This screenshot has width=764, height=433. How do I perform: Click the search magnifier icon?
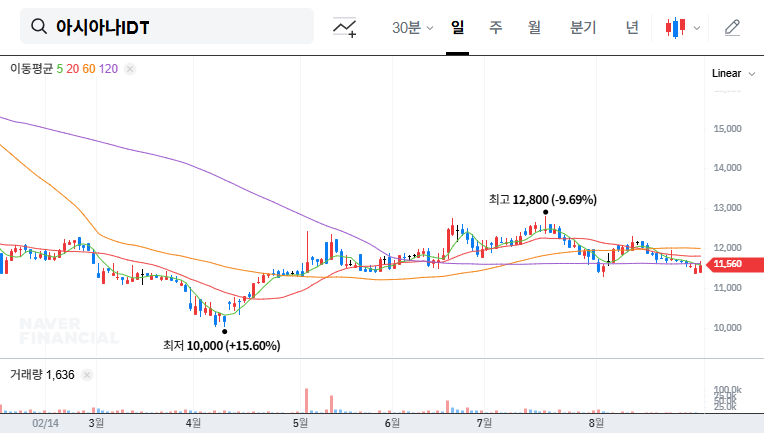coord(39,26)
